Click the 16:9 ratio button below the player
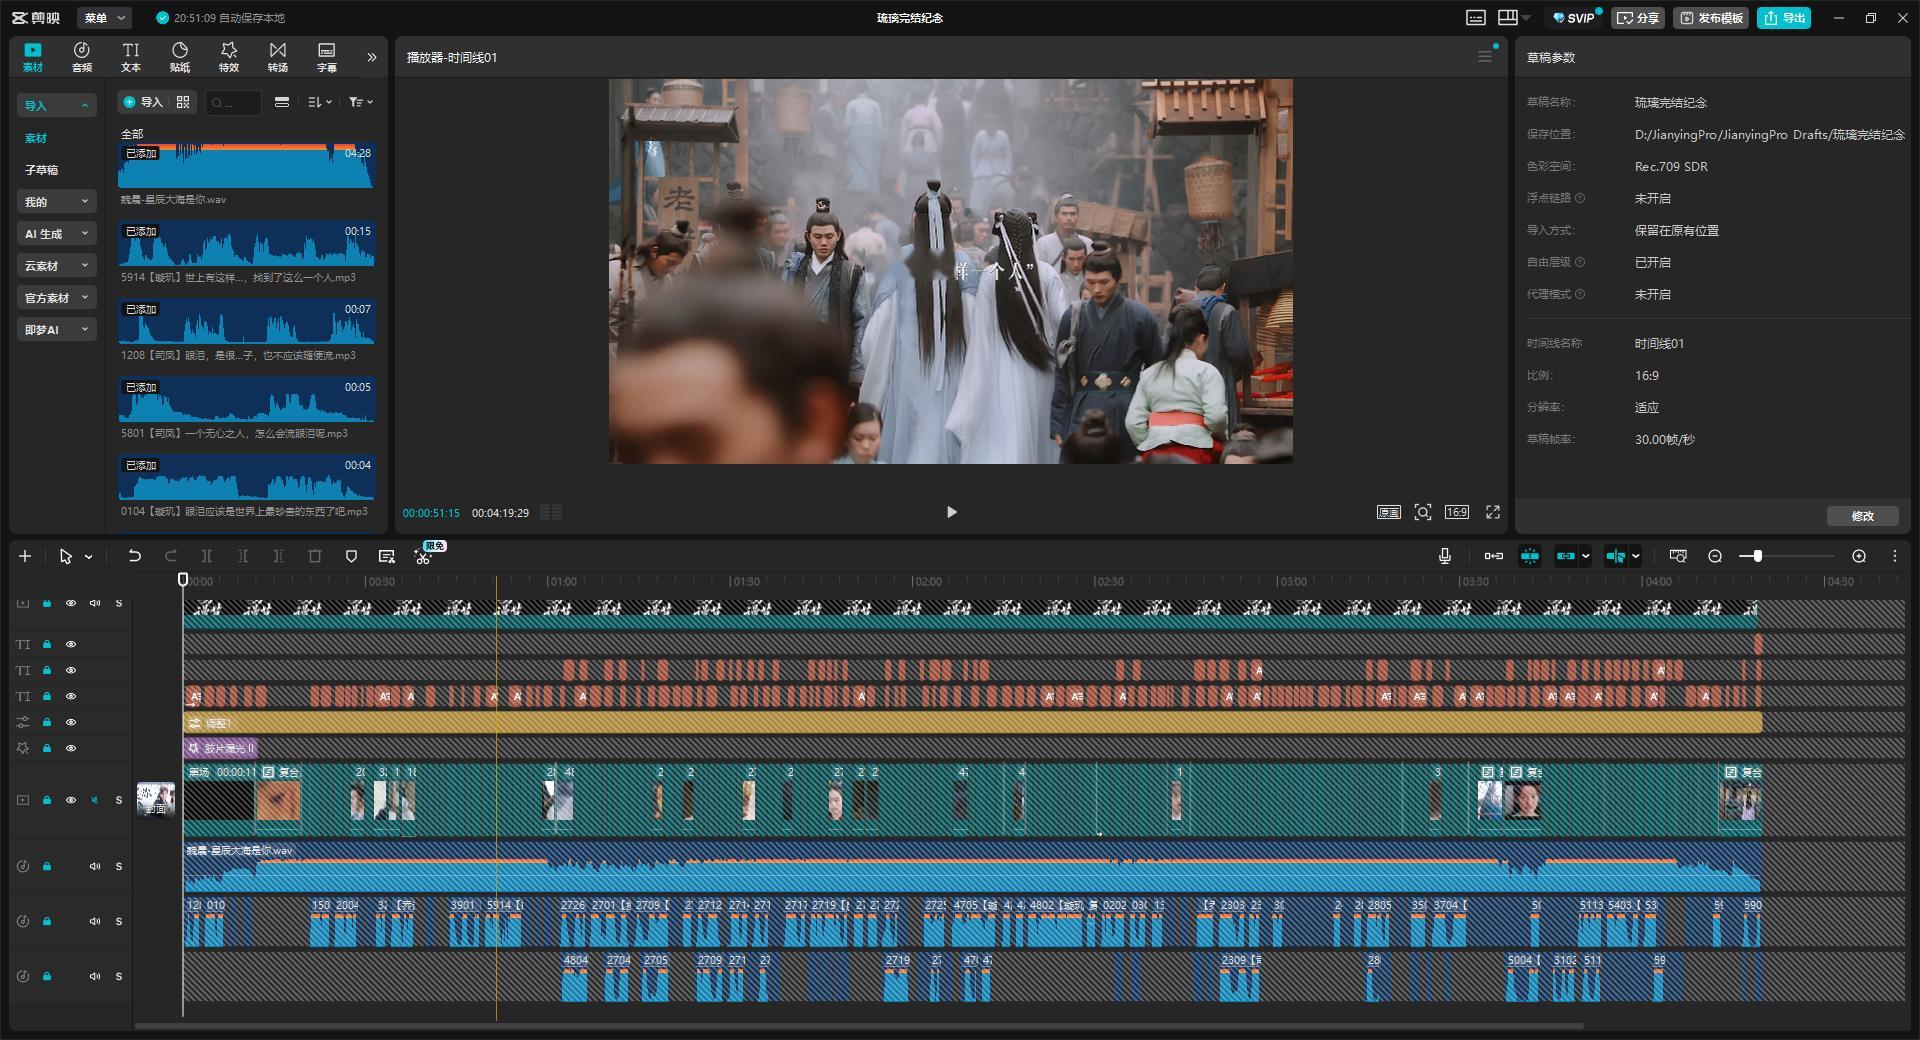This screenshot has width=1920, height=1040. (1457, 512)
